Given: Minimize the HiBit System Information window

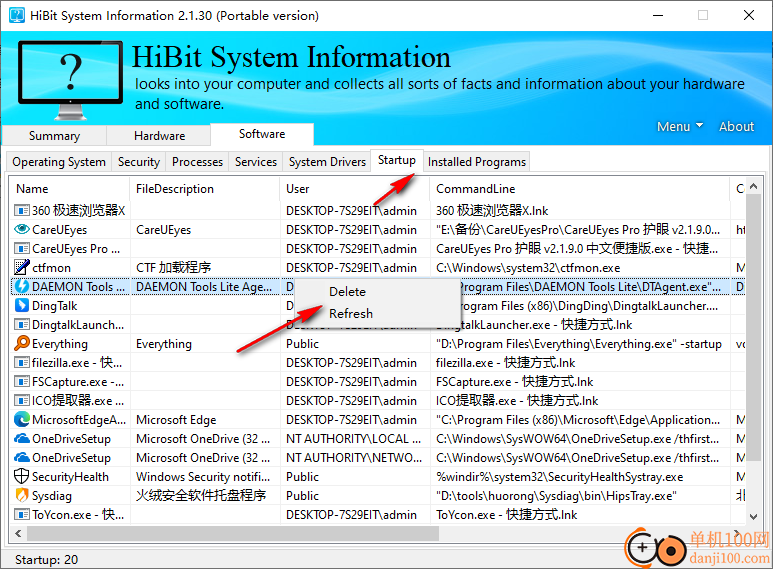Looking at the screenshot, I should [x=658, y=15].
